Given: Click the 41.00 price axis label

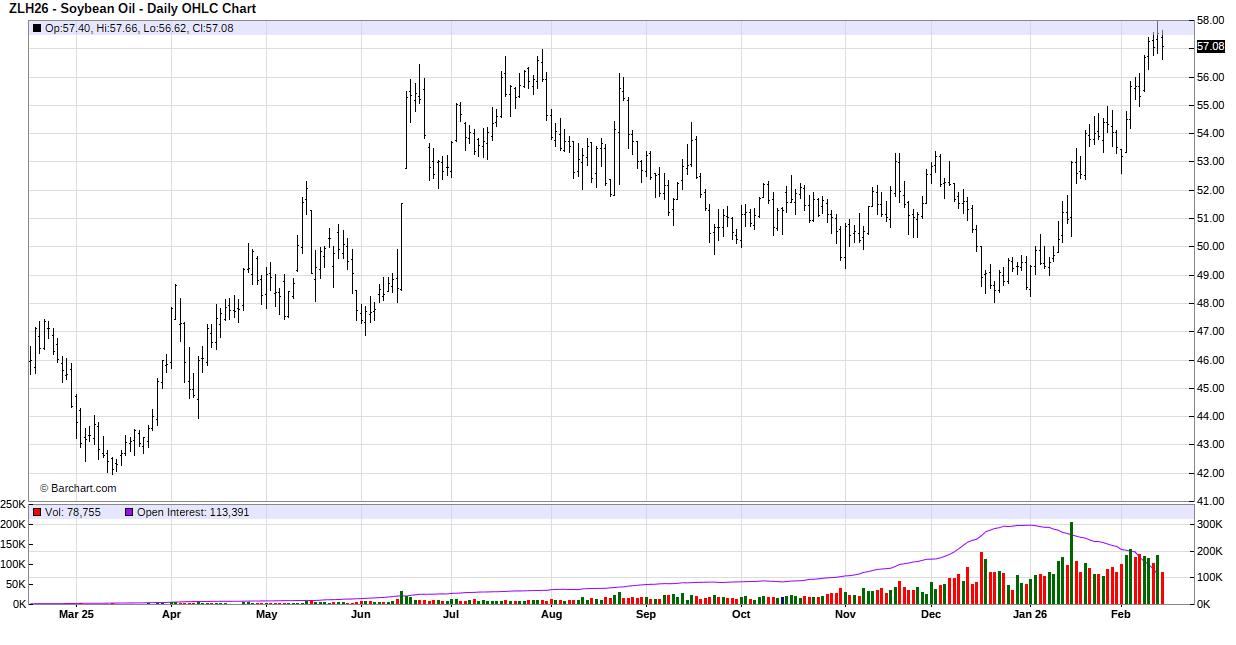Looking at the screenshot, I should coord(1210,501).
